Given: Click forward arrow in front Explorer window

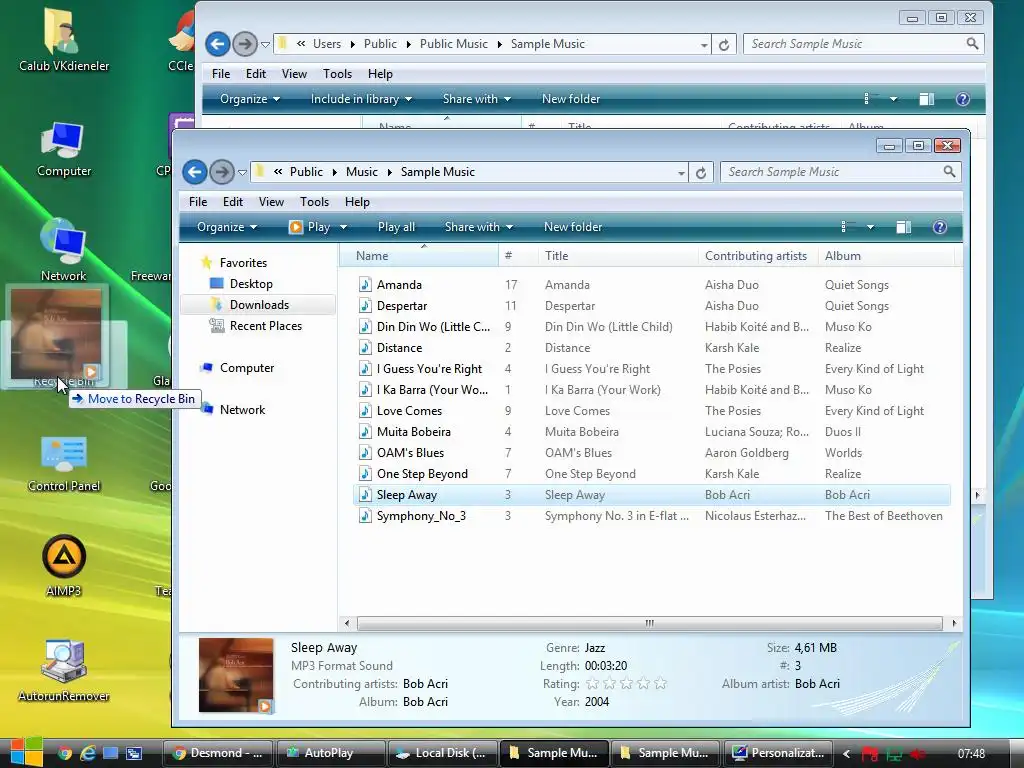Looking at the screenshot, I should pos(222,172).
